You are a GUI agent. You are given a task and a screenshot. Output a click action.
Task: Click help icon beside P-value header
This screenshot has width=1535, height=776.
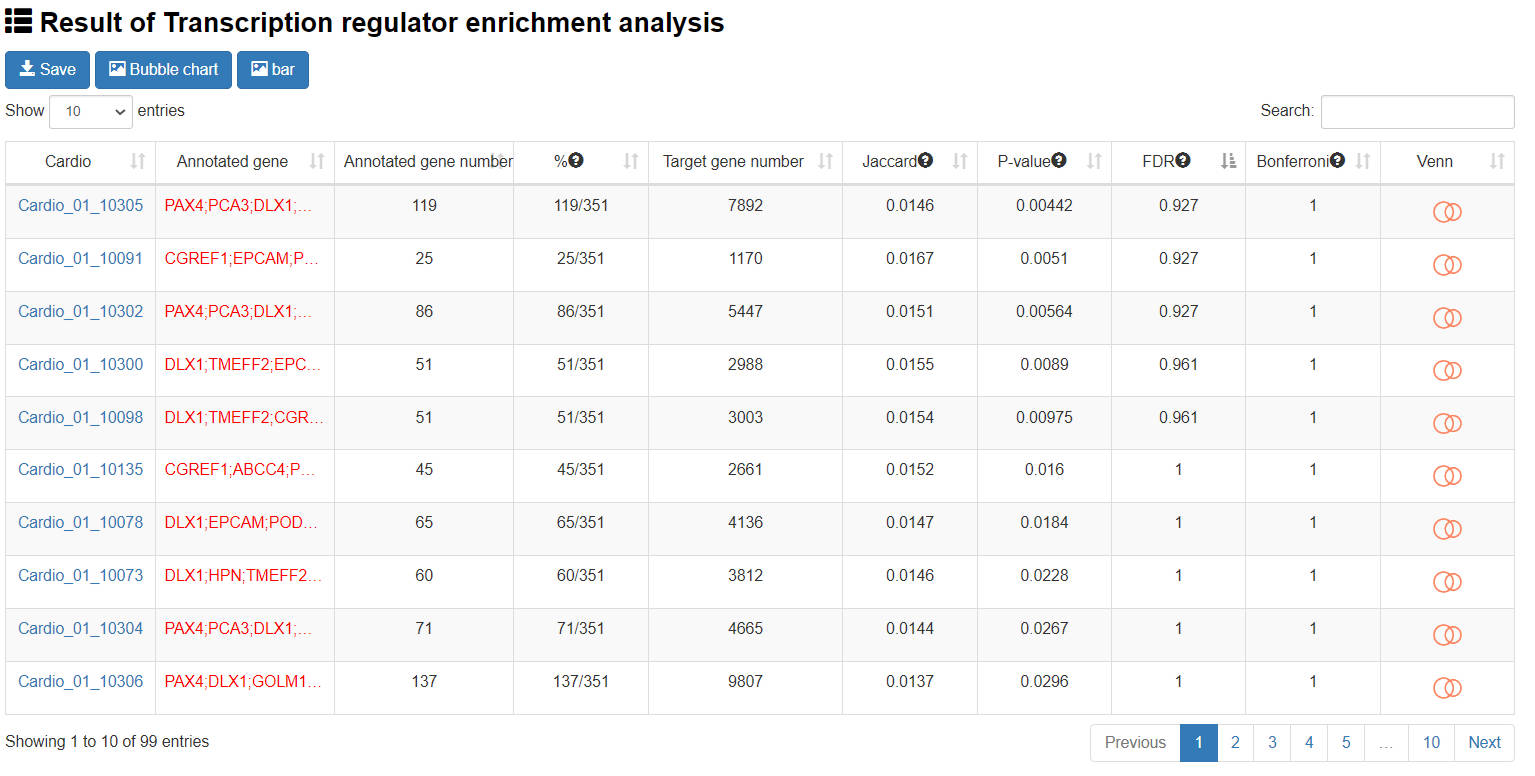coord(1058,160)
